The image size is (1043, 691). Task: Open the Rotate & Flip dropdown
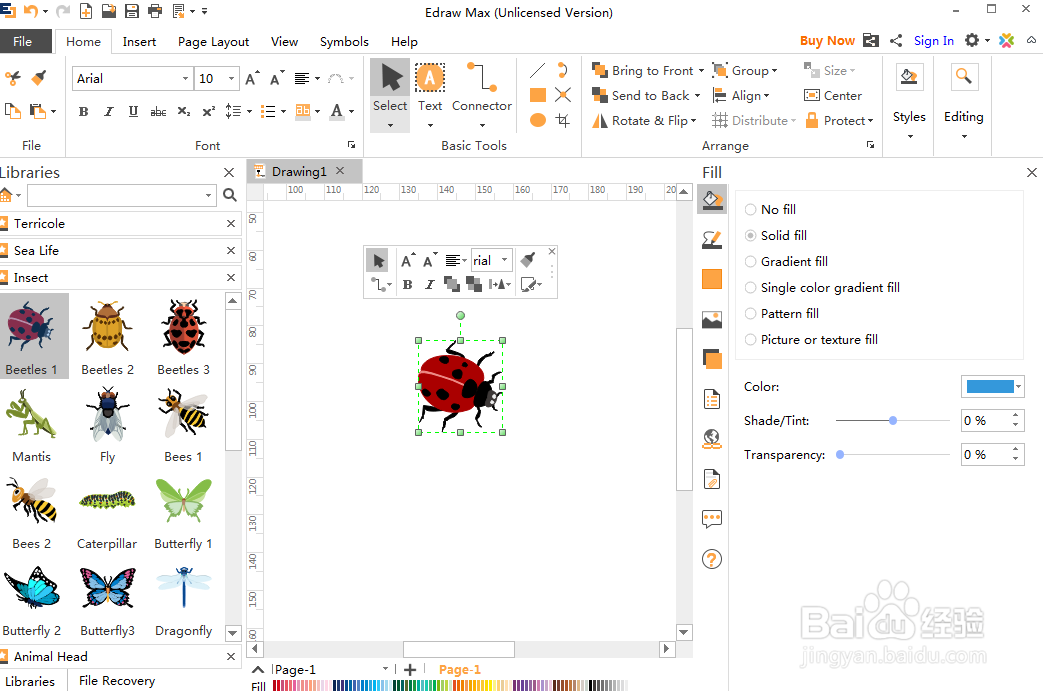coord(645,120)
